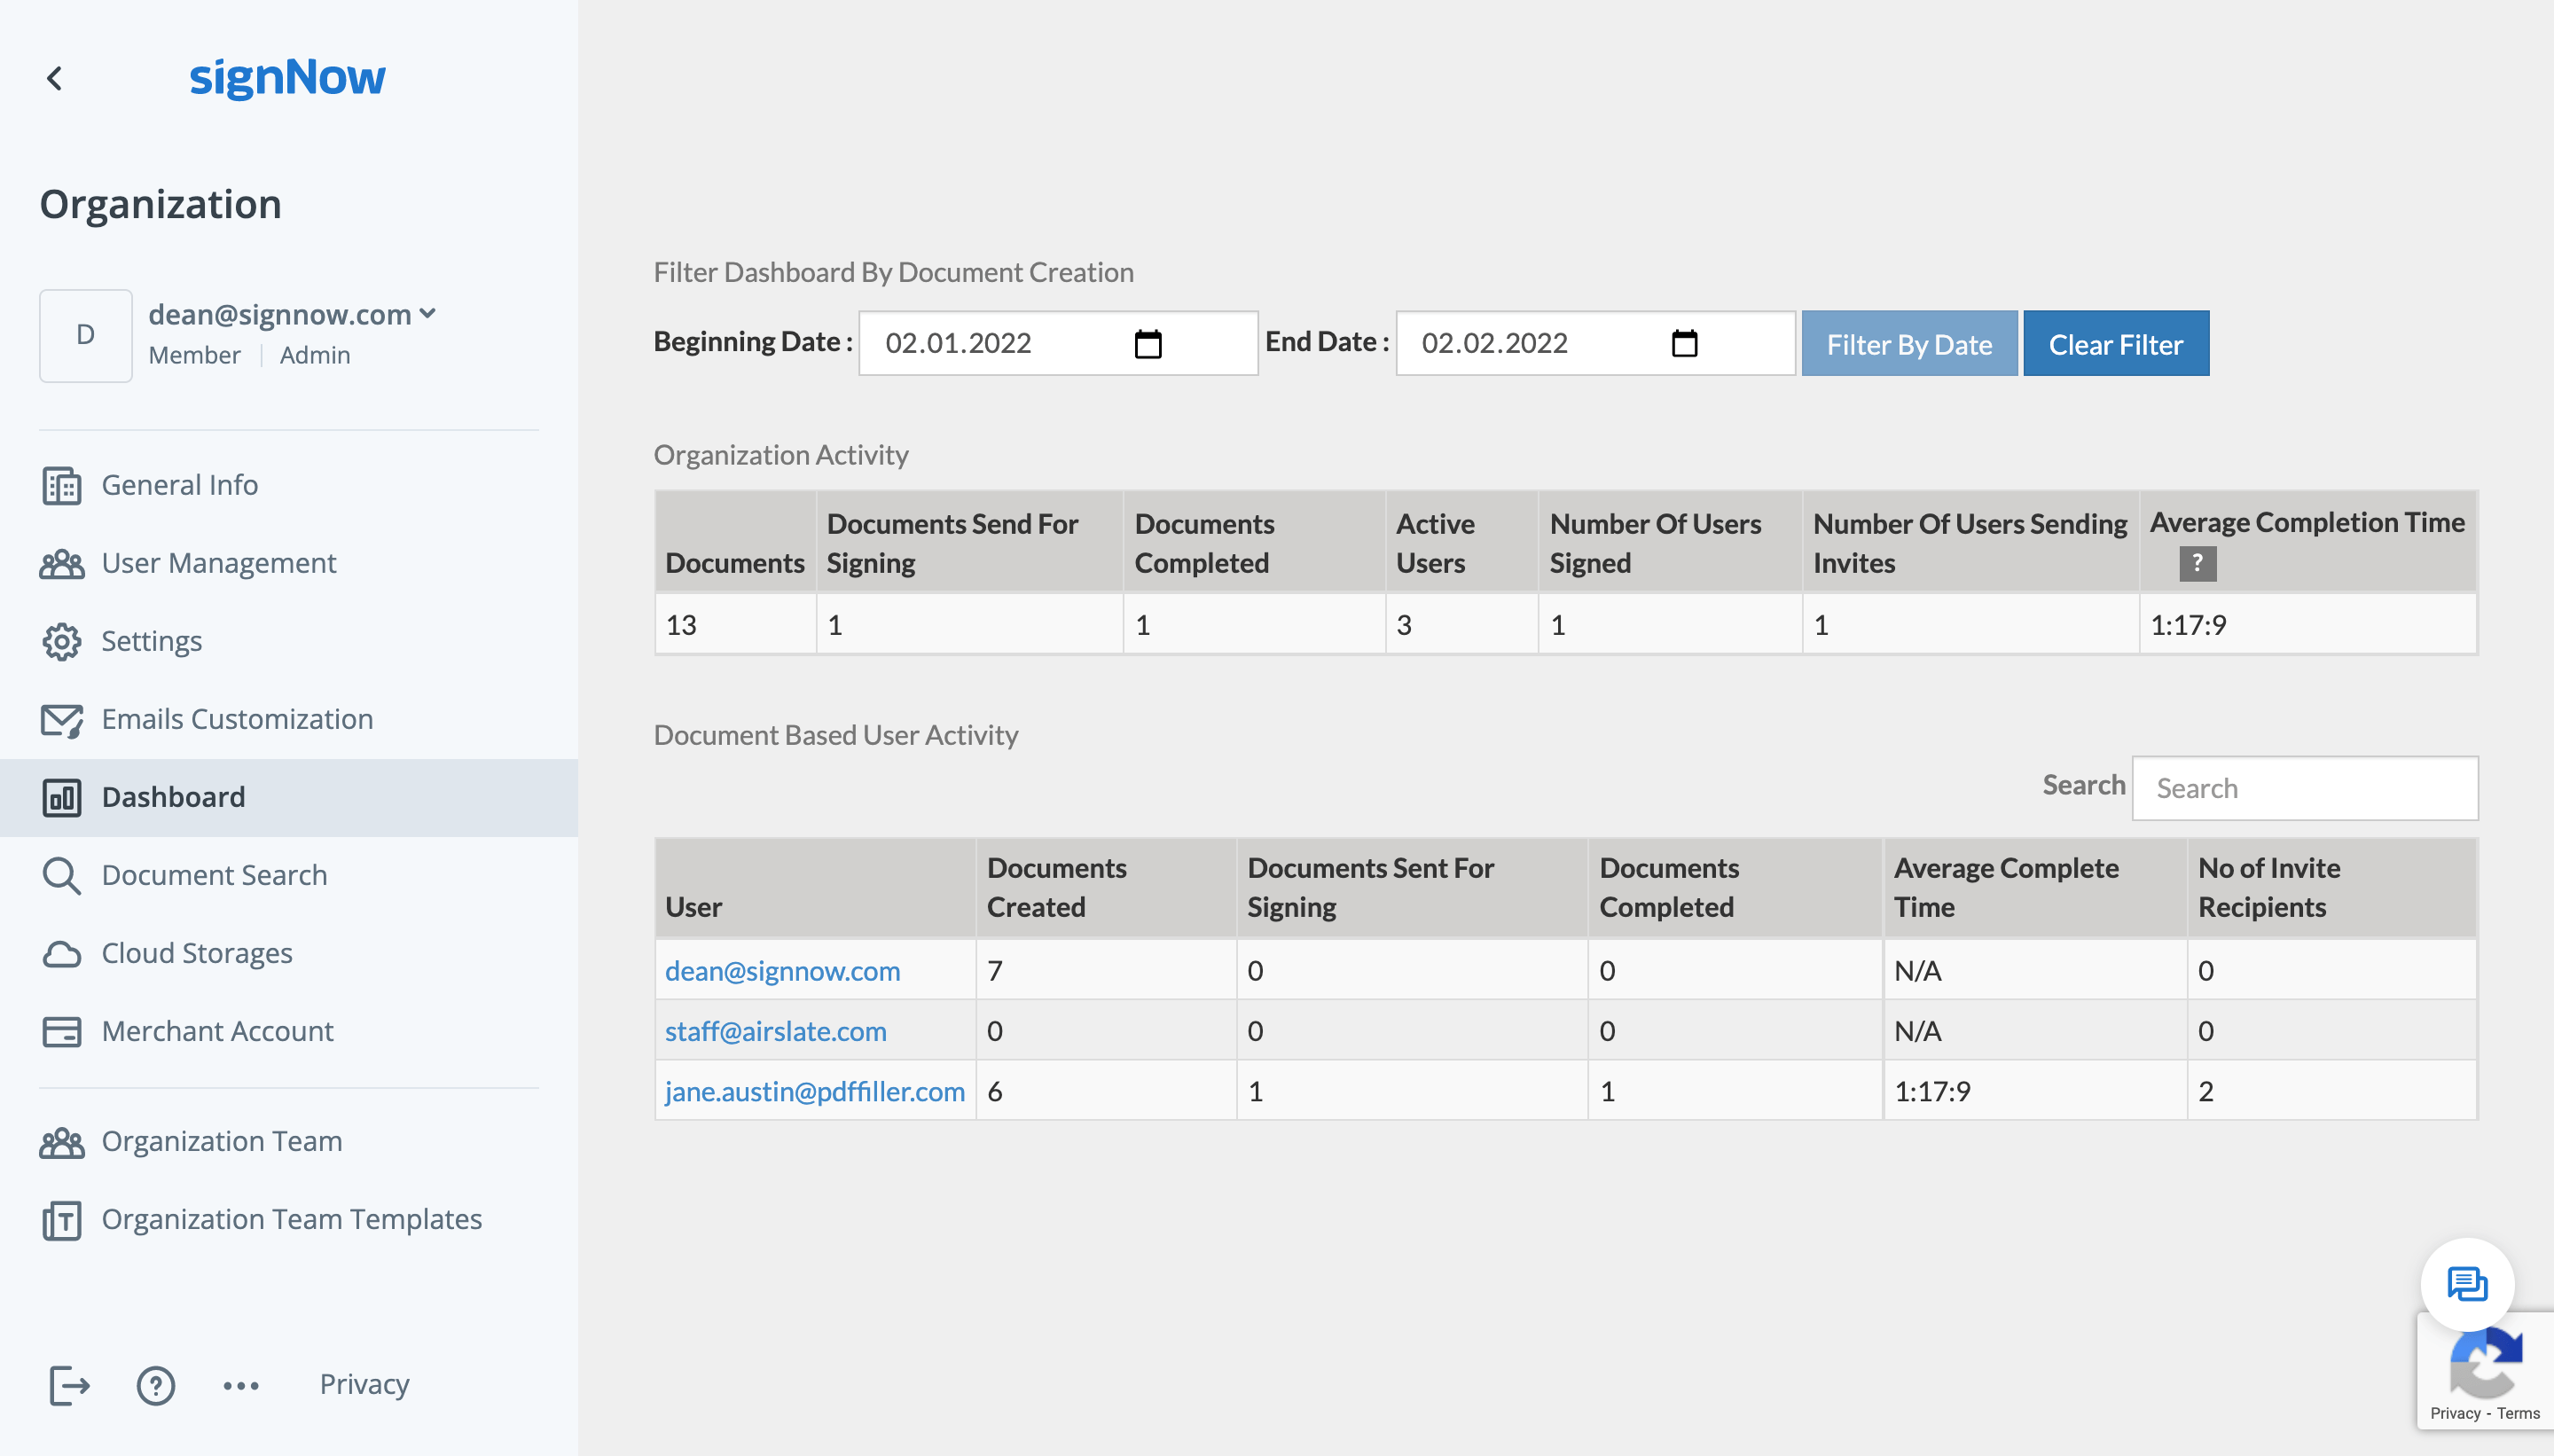The image size is (2554, 1456).
Task: Focus the user activity Search field
Action: pyautogui.click(x=2304, y=788)
